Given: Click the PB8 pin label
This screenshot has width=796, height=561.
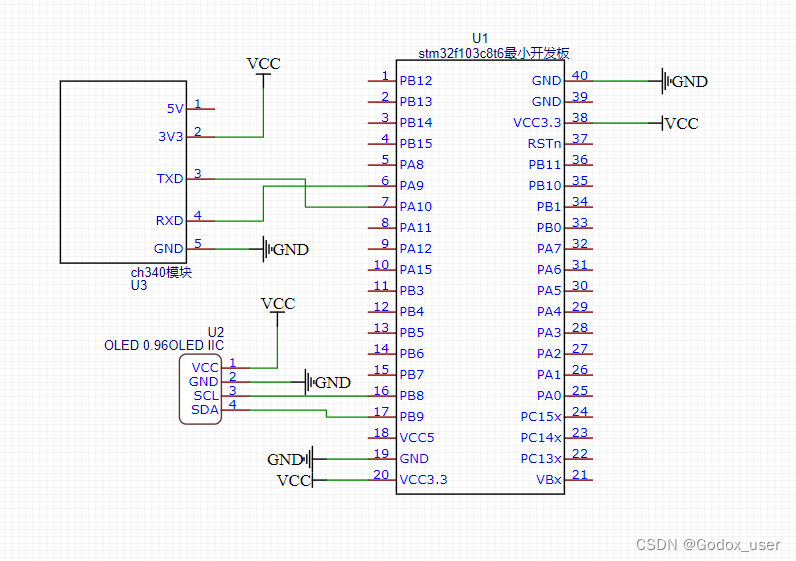Looking at the screenshot, I should pyautogui.click(x=412, y=395).
